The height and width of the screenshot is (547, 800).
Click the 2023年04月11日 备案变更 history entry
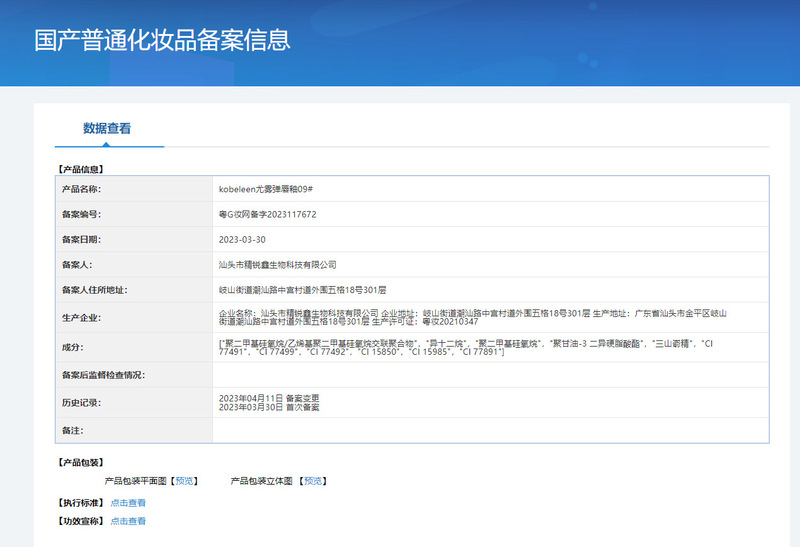[x=268, y=398]
